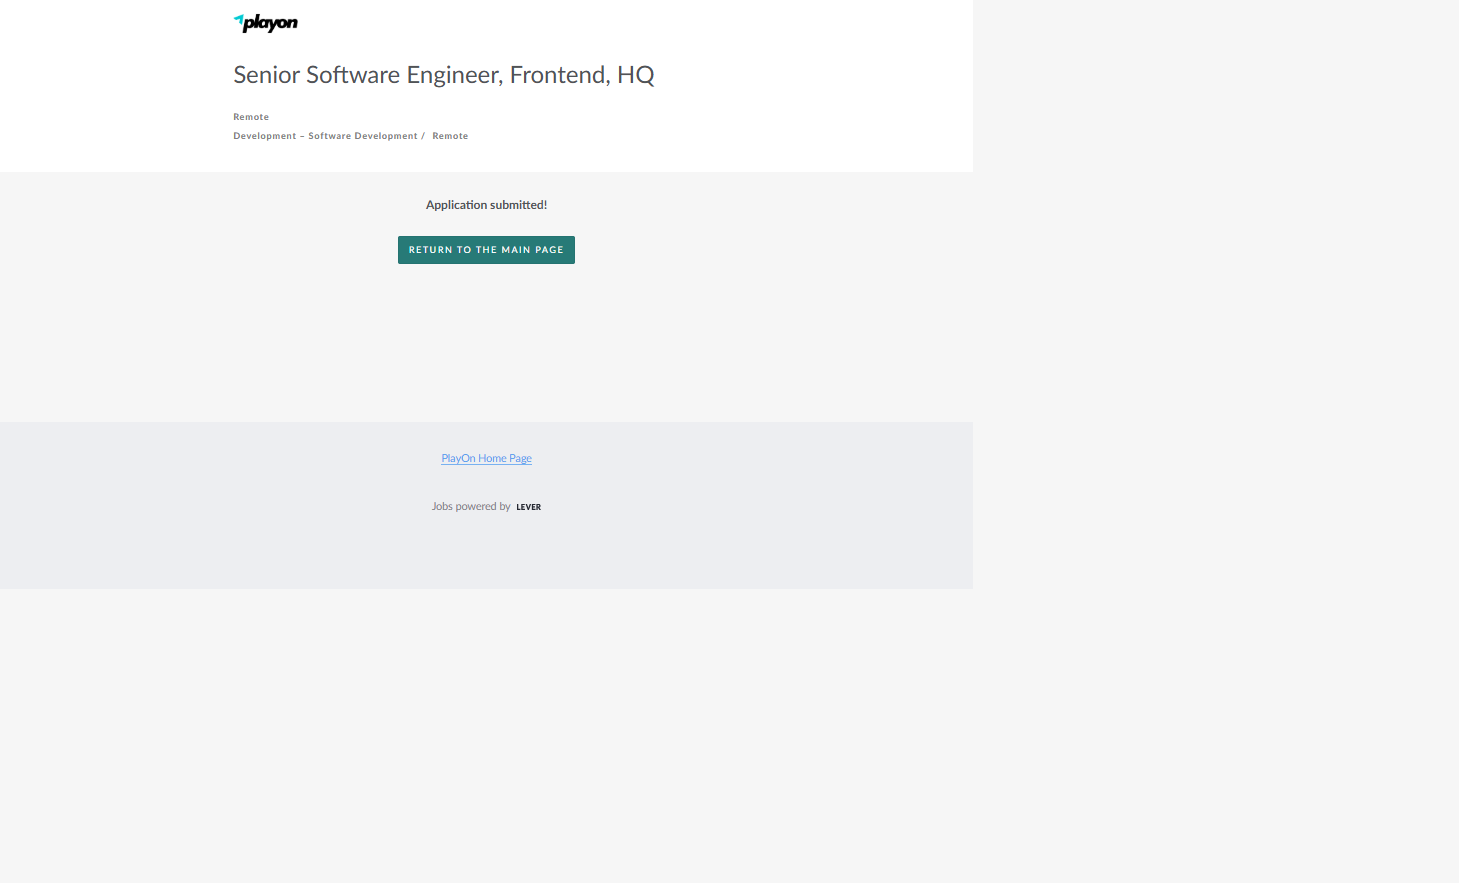Click the Senior Software Engineer job title heading
Image resolution: width=1459 pixels, height=883 pixels.
[443, 75]
